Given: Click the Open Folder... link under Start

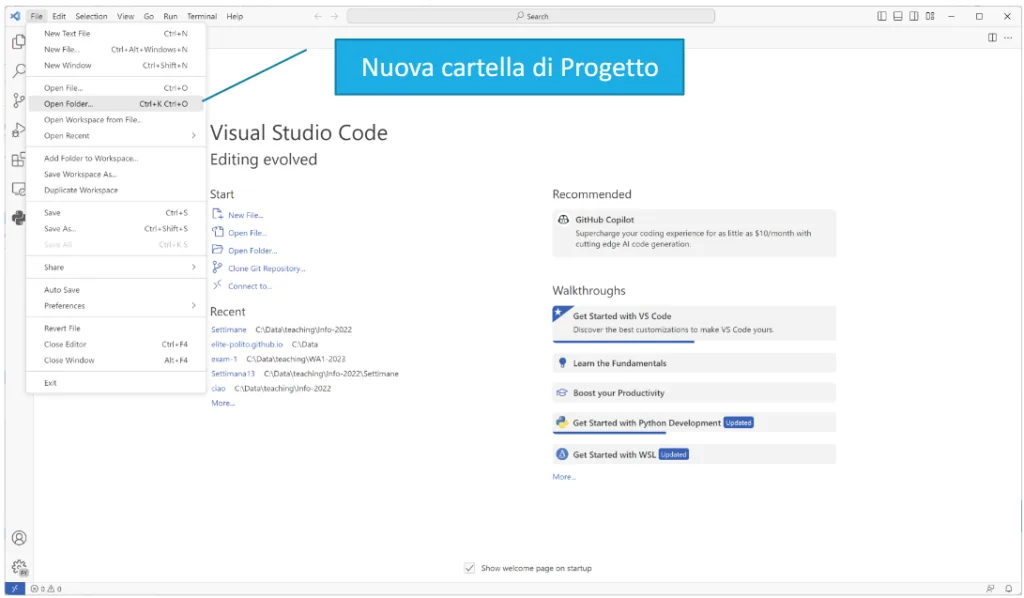Looking at the screenshot, I should click(x=253, y=251).
